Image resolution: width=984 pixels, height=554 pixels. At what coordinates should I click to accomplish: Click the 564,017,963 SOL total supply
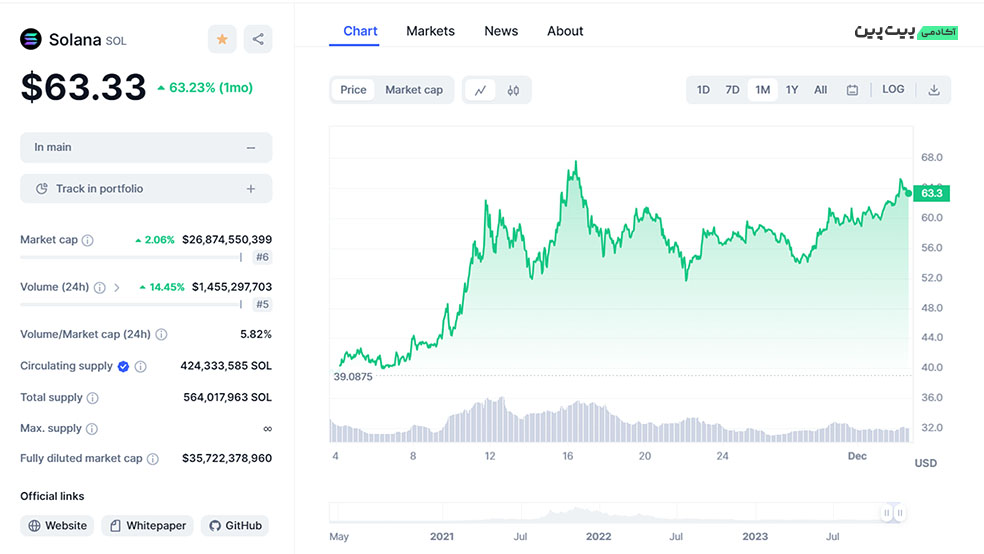pyautogui.click(x=228, y=397)
